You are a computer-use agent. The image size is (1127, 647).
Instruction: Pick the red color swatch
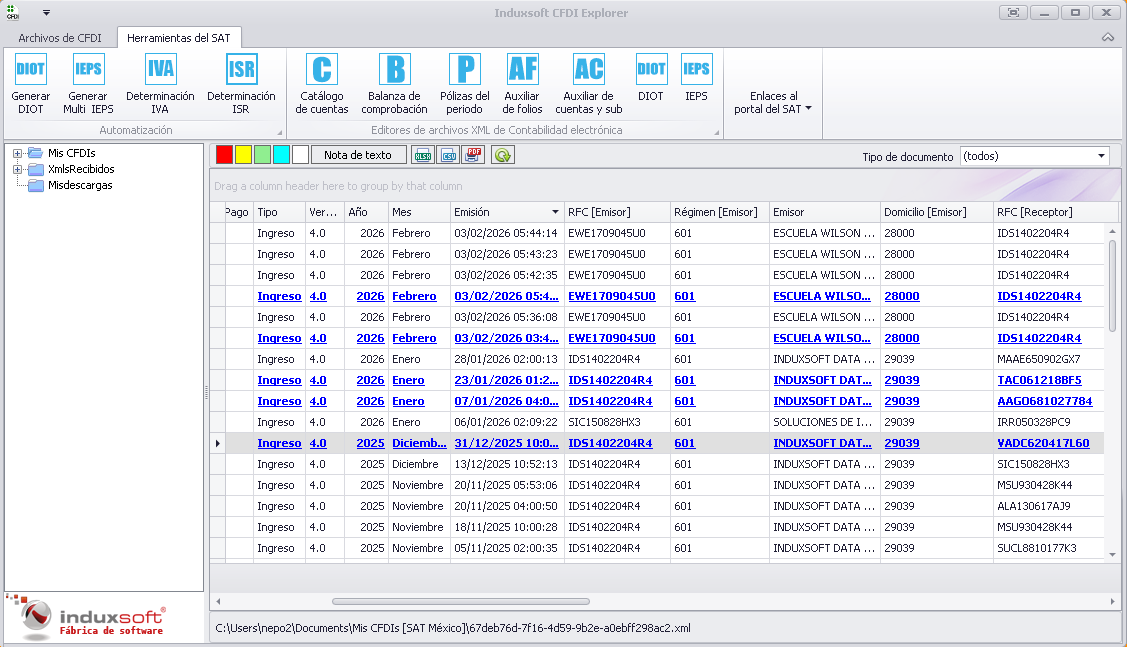[224, 155]
